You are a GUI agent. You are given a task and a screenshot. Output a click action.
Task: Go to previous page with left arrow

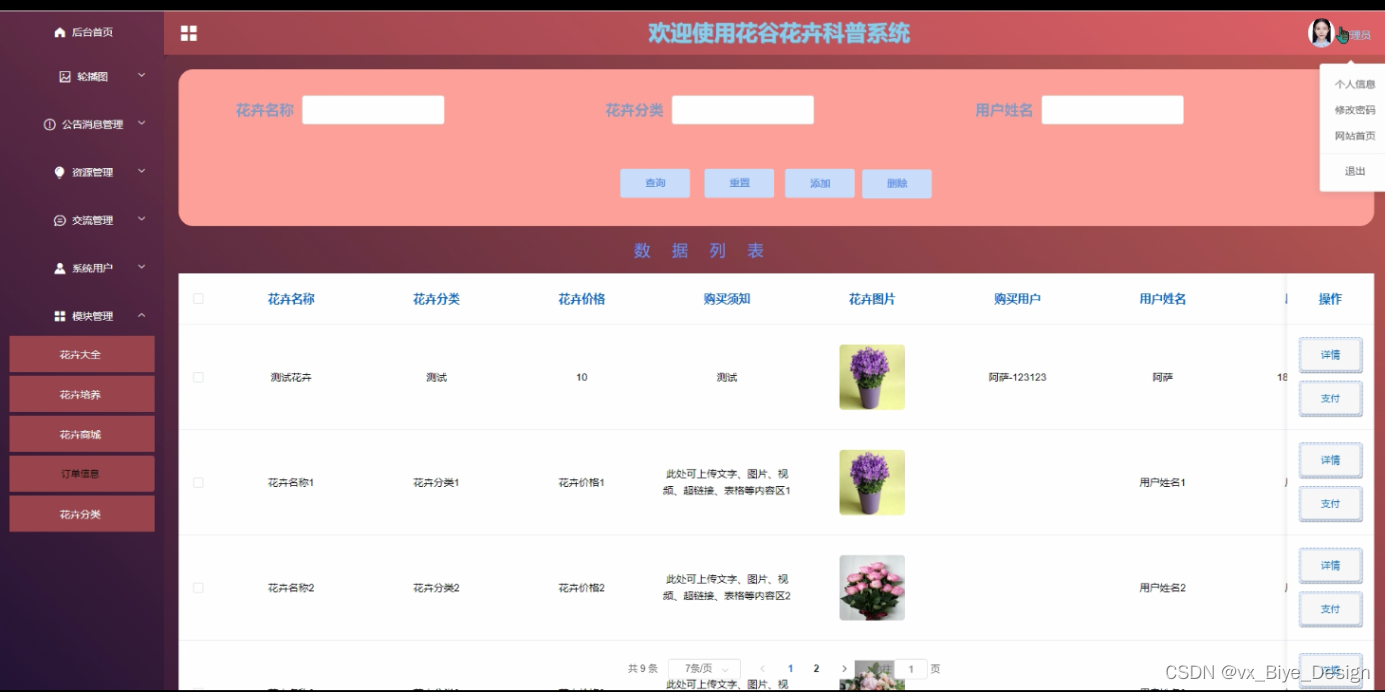tap(762, 668)
